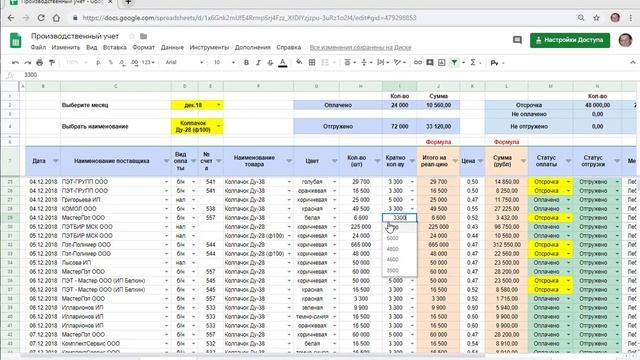Format cell as currency (р.)
Viewport: 640px width, 360px height.
tap(98, 62)
